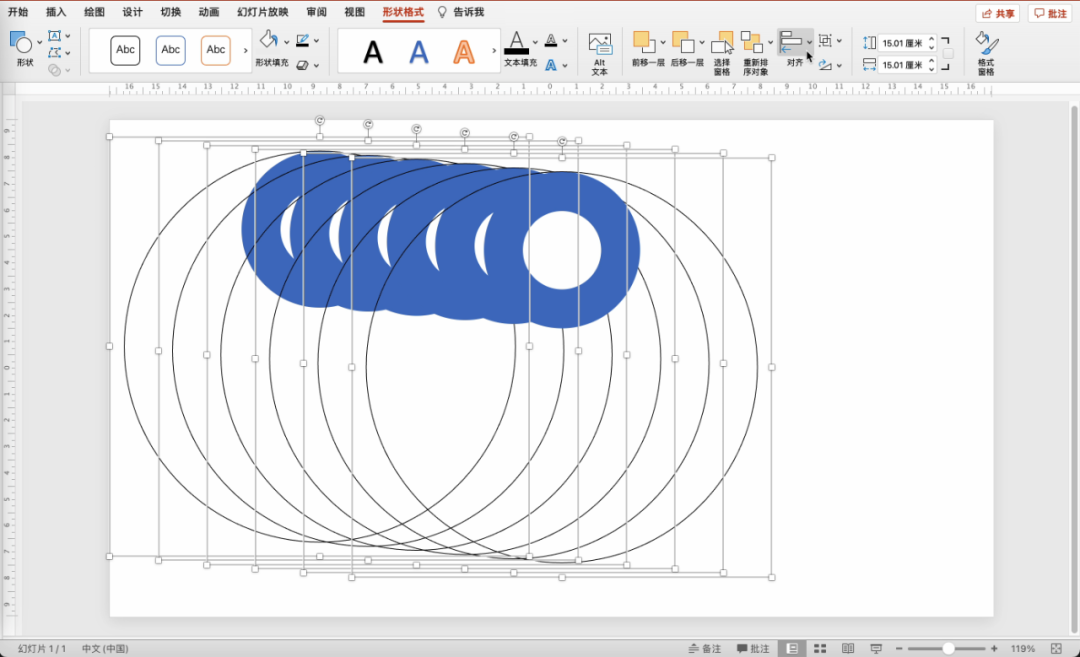
Task: Switch to the 动画 tab
Action: pos(209,12)
